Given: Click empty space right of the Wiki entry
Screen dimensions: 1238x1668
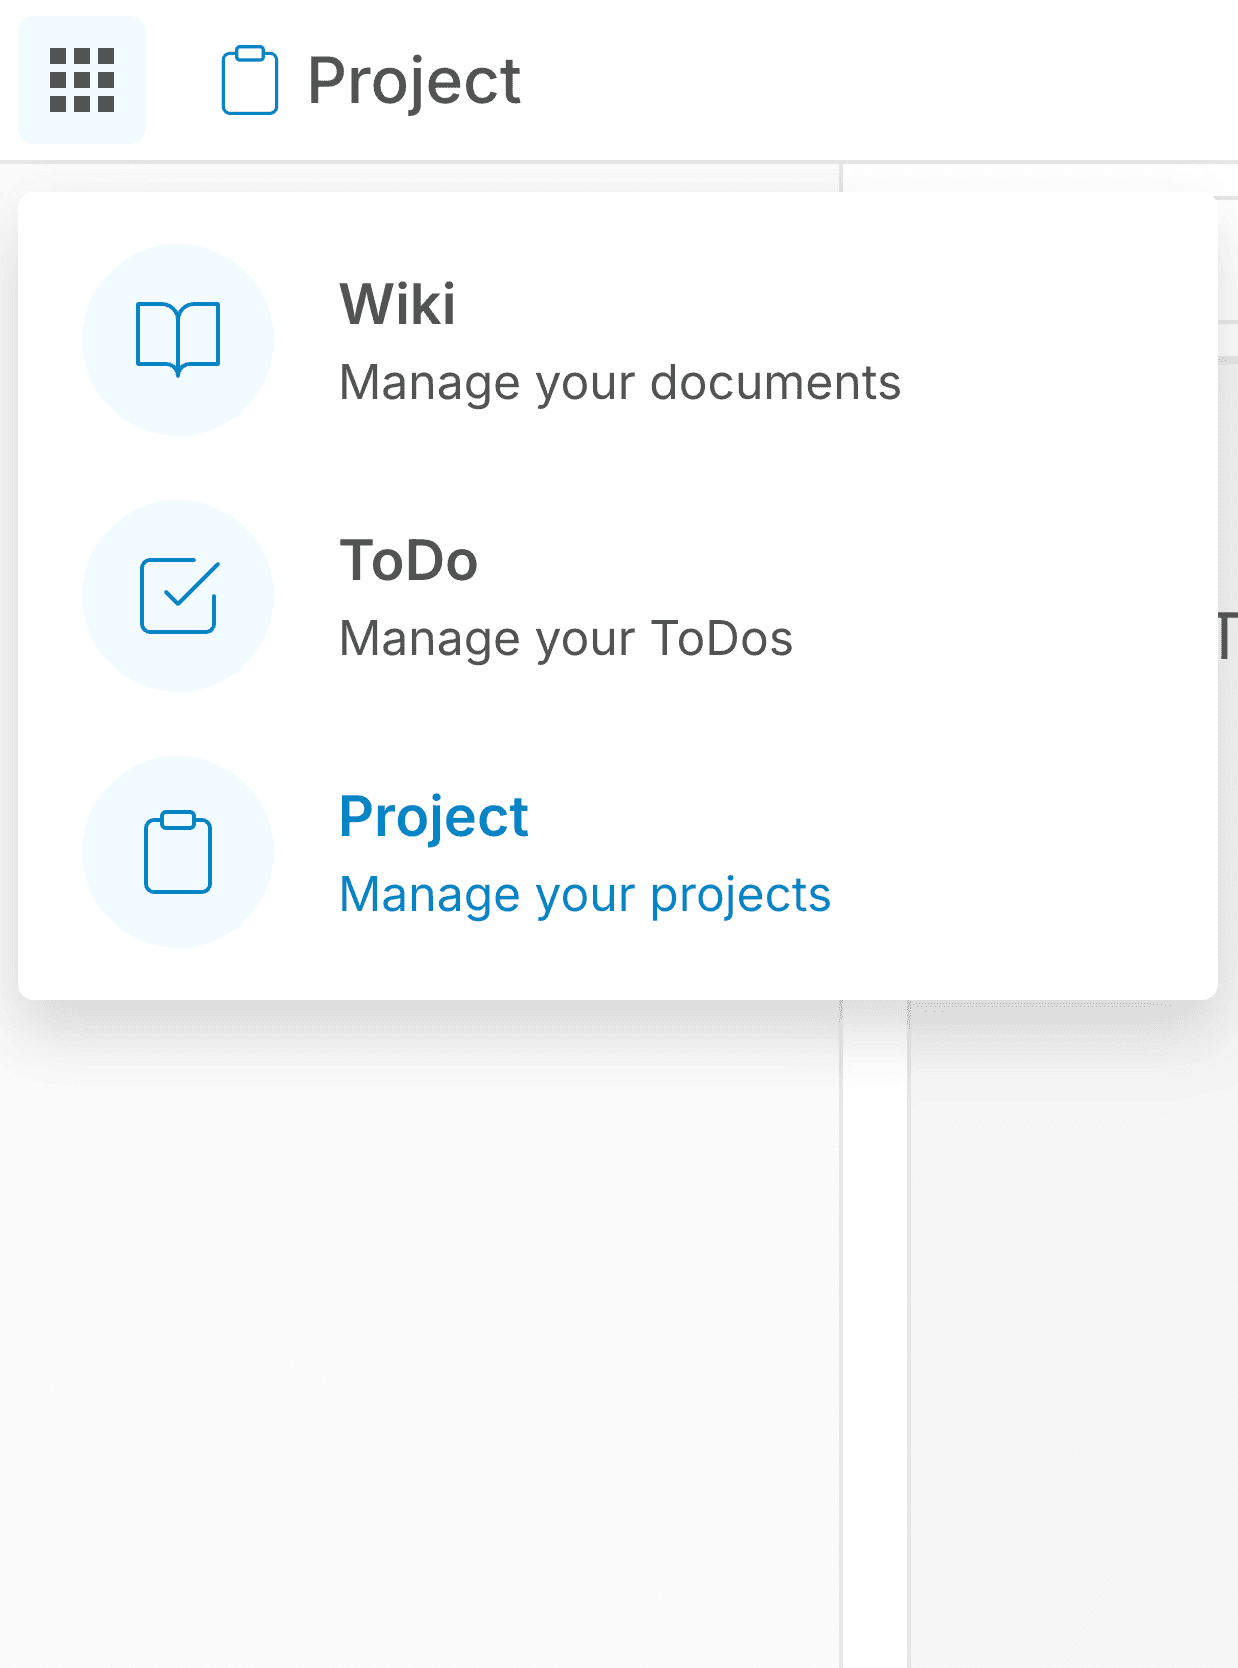Looking at the screenshot, I should tap(1050, 340).
